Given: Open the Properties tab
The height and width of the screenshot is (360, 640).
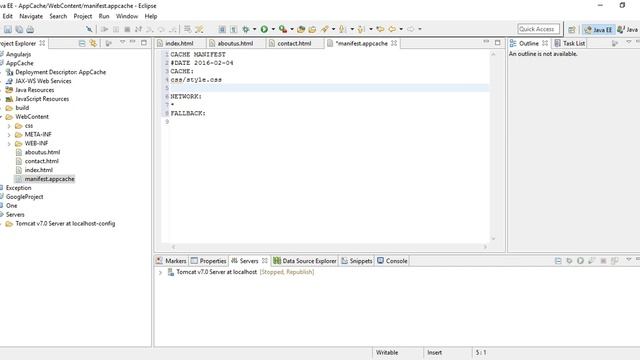Looking at the screenshot, I should (209, 261).
